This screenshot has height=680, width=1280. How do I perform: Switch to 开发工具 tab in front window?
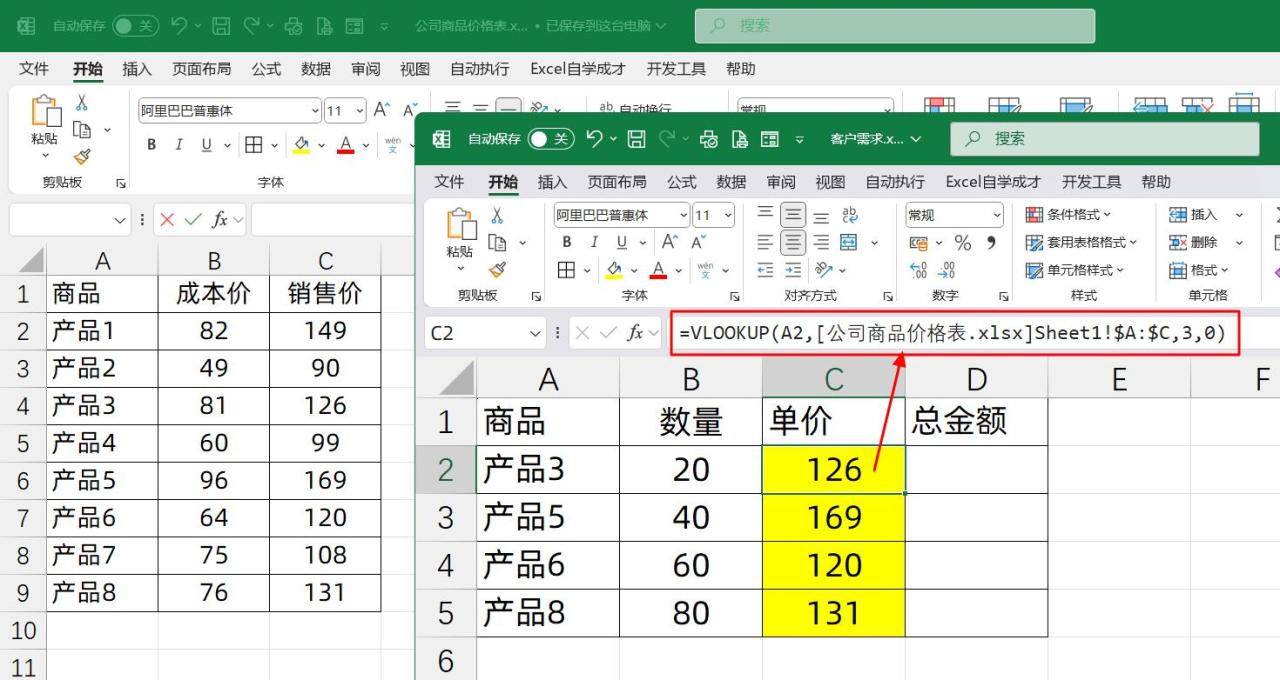pyautogui.click(x=1091, y=182)
